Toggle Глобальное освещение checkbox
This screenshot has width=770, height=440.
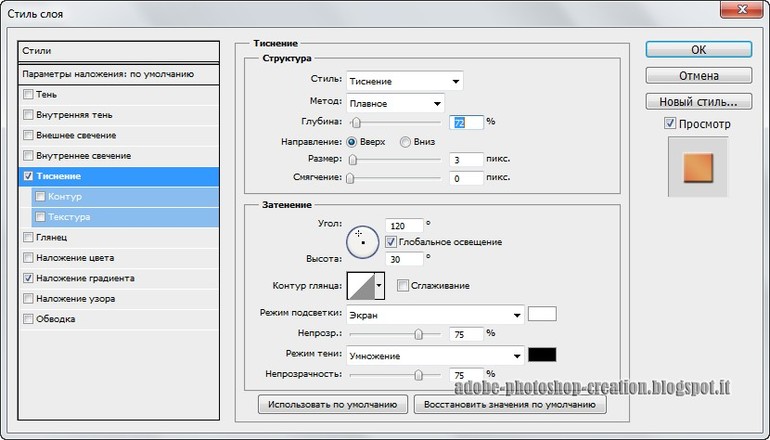pos(390,242)
